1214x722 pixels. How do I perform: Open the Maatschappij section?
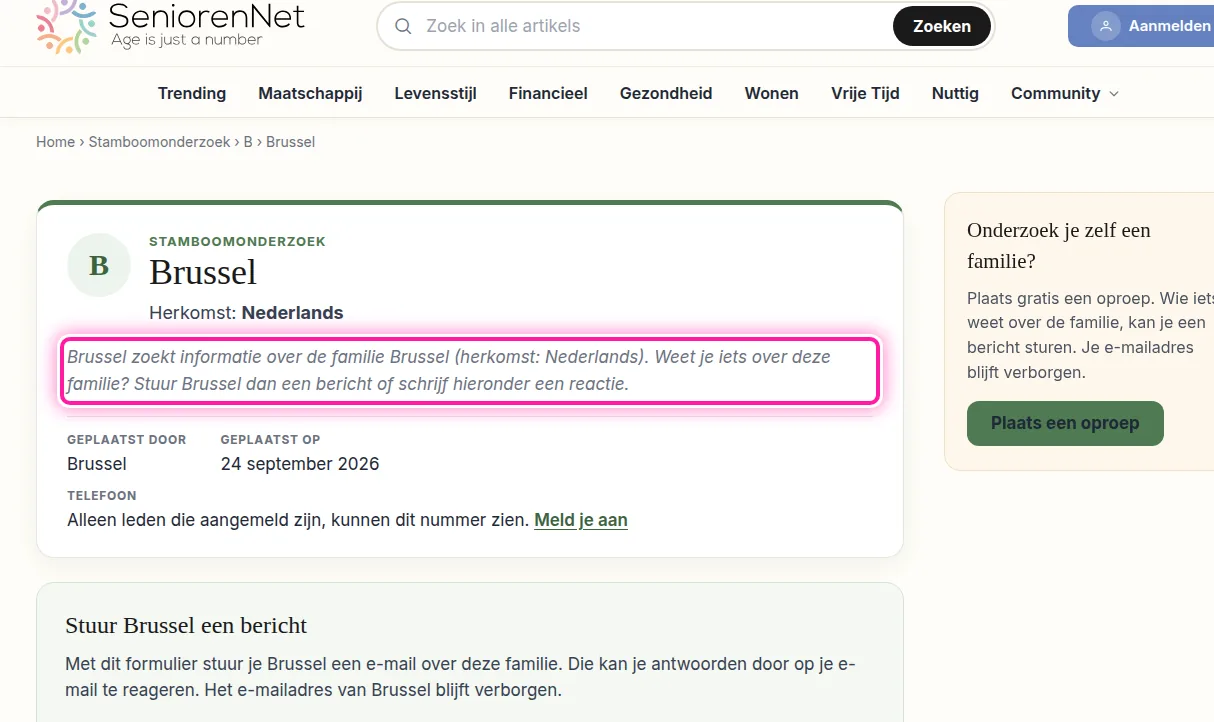pos(310,93)
